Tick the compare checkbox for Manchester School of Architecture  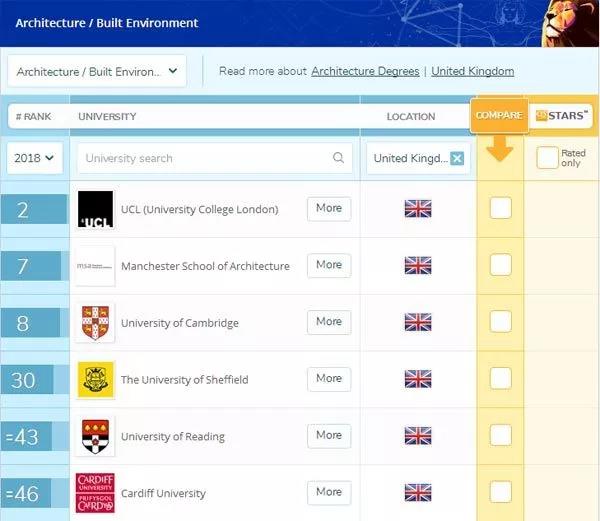(x=501, y=264)
